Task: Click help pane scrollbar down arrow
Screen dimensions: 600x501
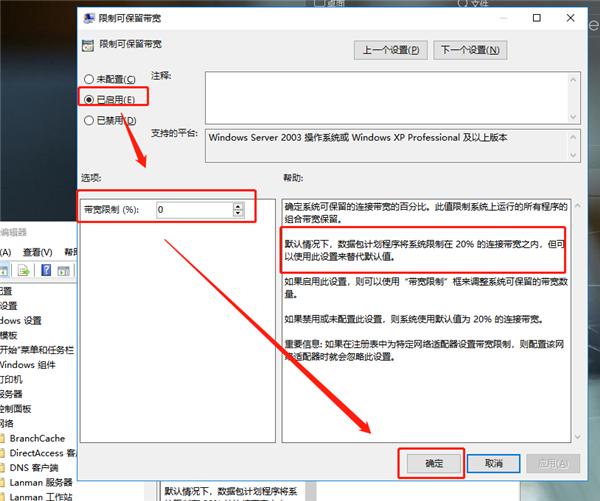Action: [x=577, y=436]
